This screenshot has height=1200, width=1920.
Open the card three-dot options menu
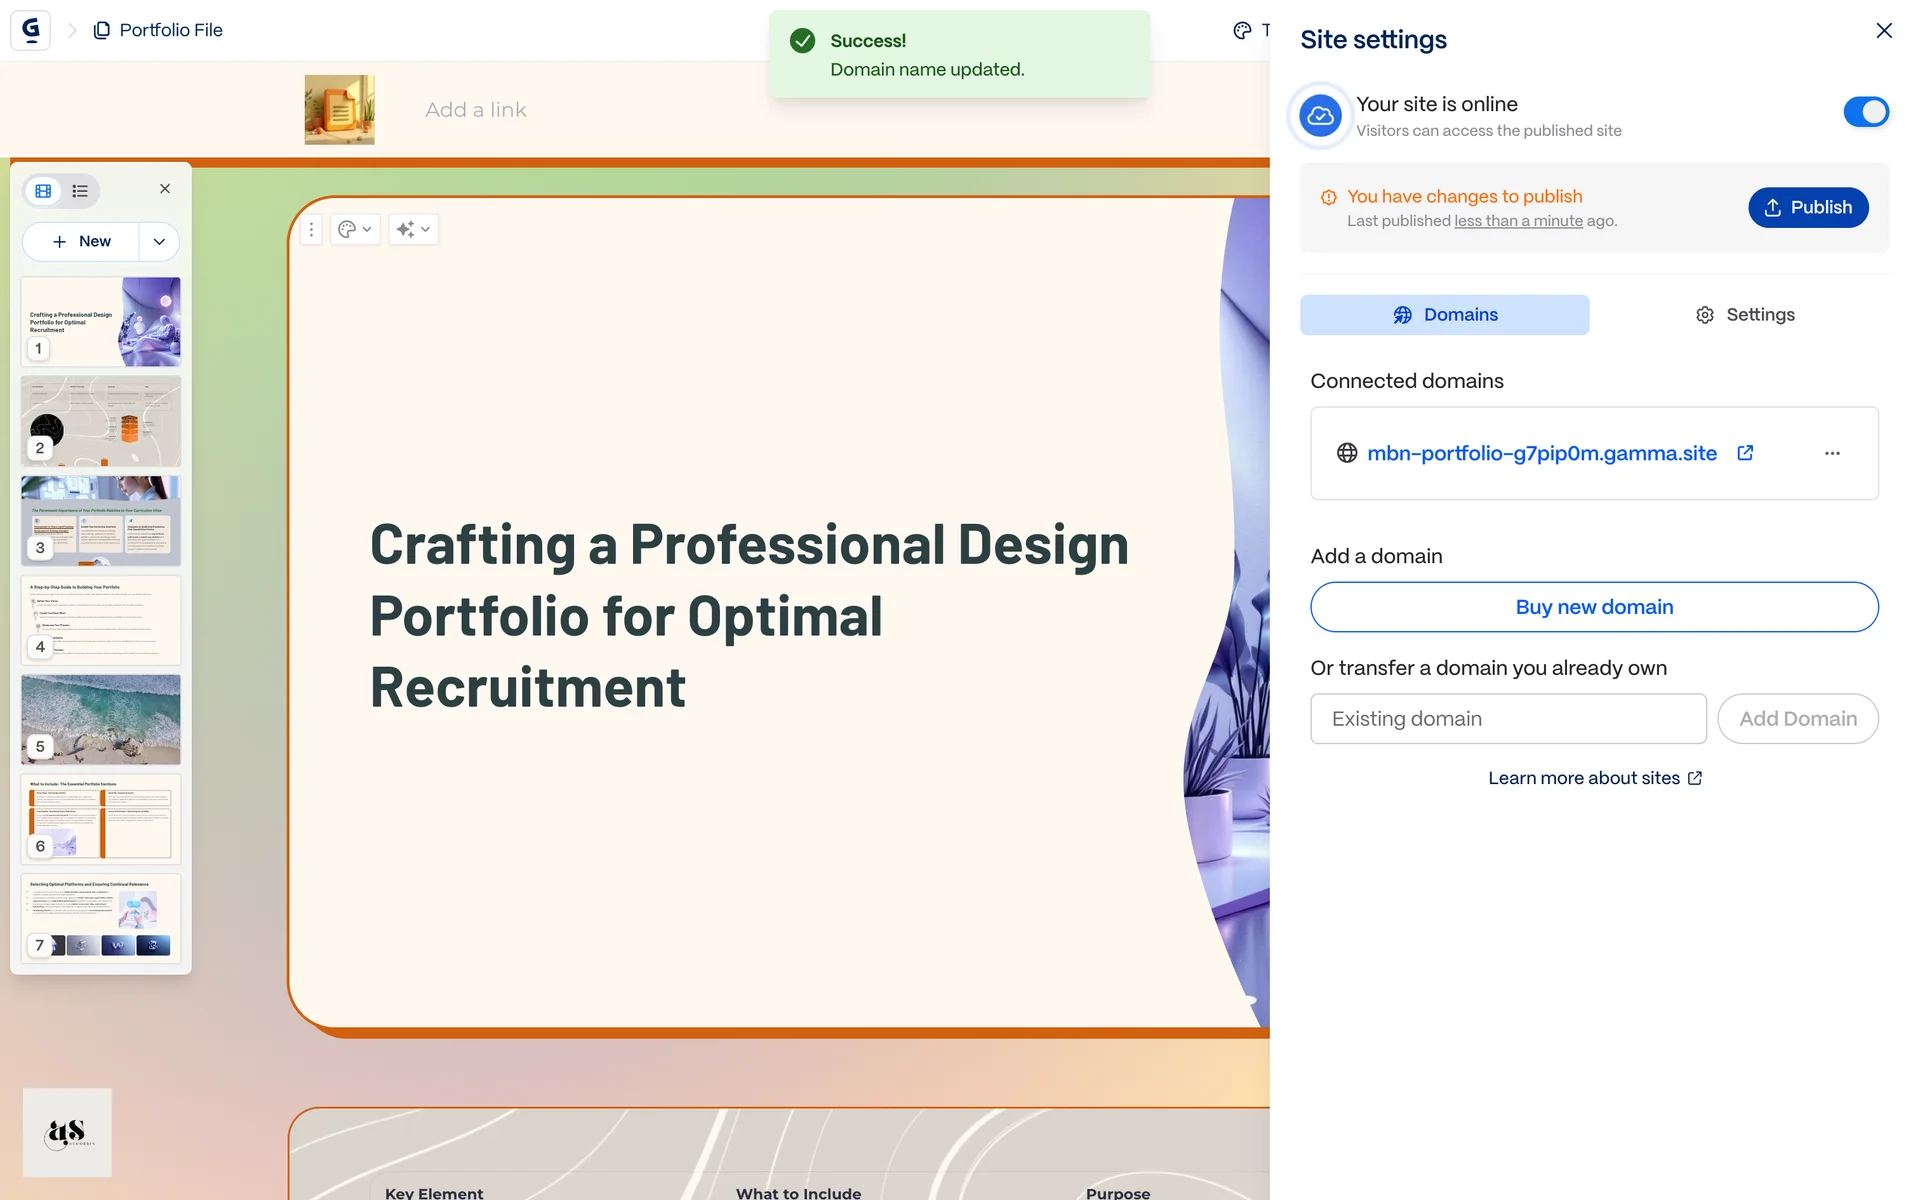[311, 230]
